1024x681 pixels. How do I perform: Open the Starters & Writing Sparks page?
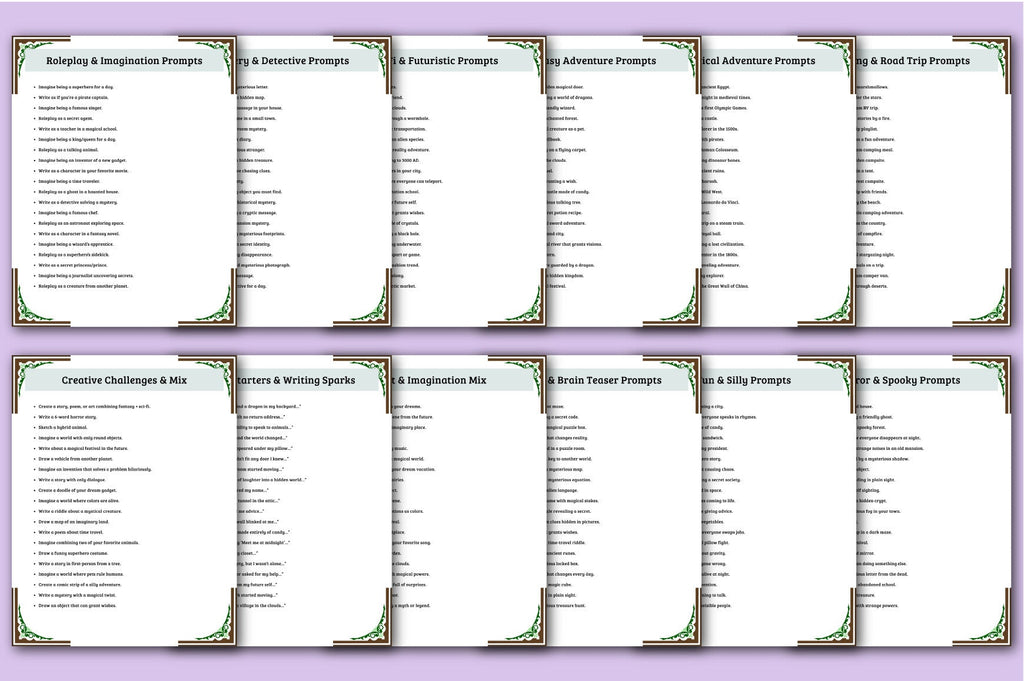pyautogui.click(x=296, y=380)
